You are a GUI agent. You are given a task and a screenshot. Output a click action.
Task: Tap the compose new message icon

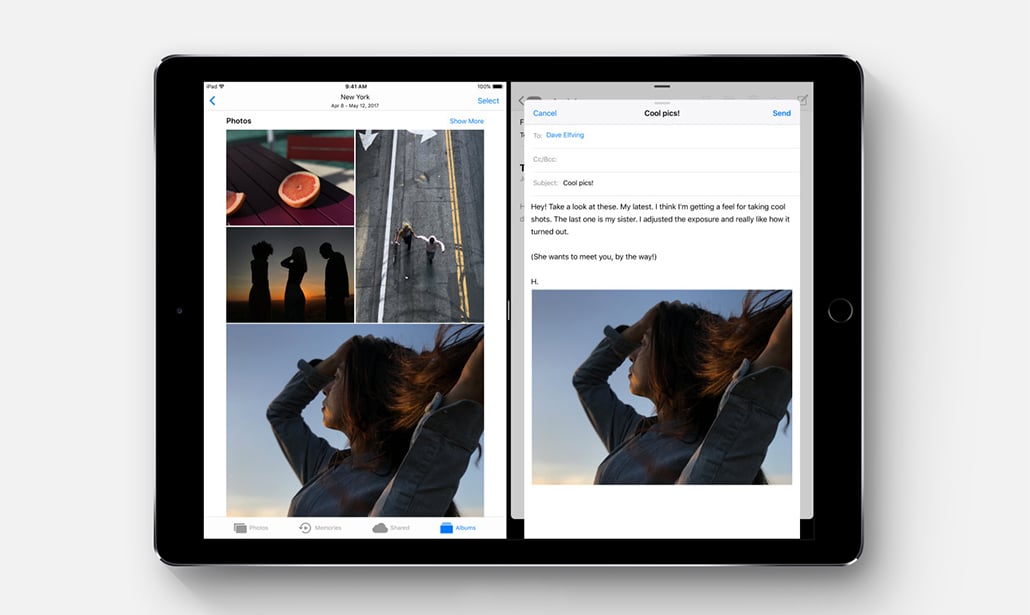pos(802,100)
